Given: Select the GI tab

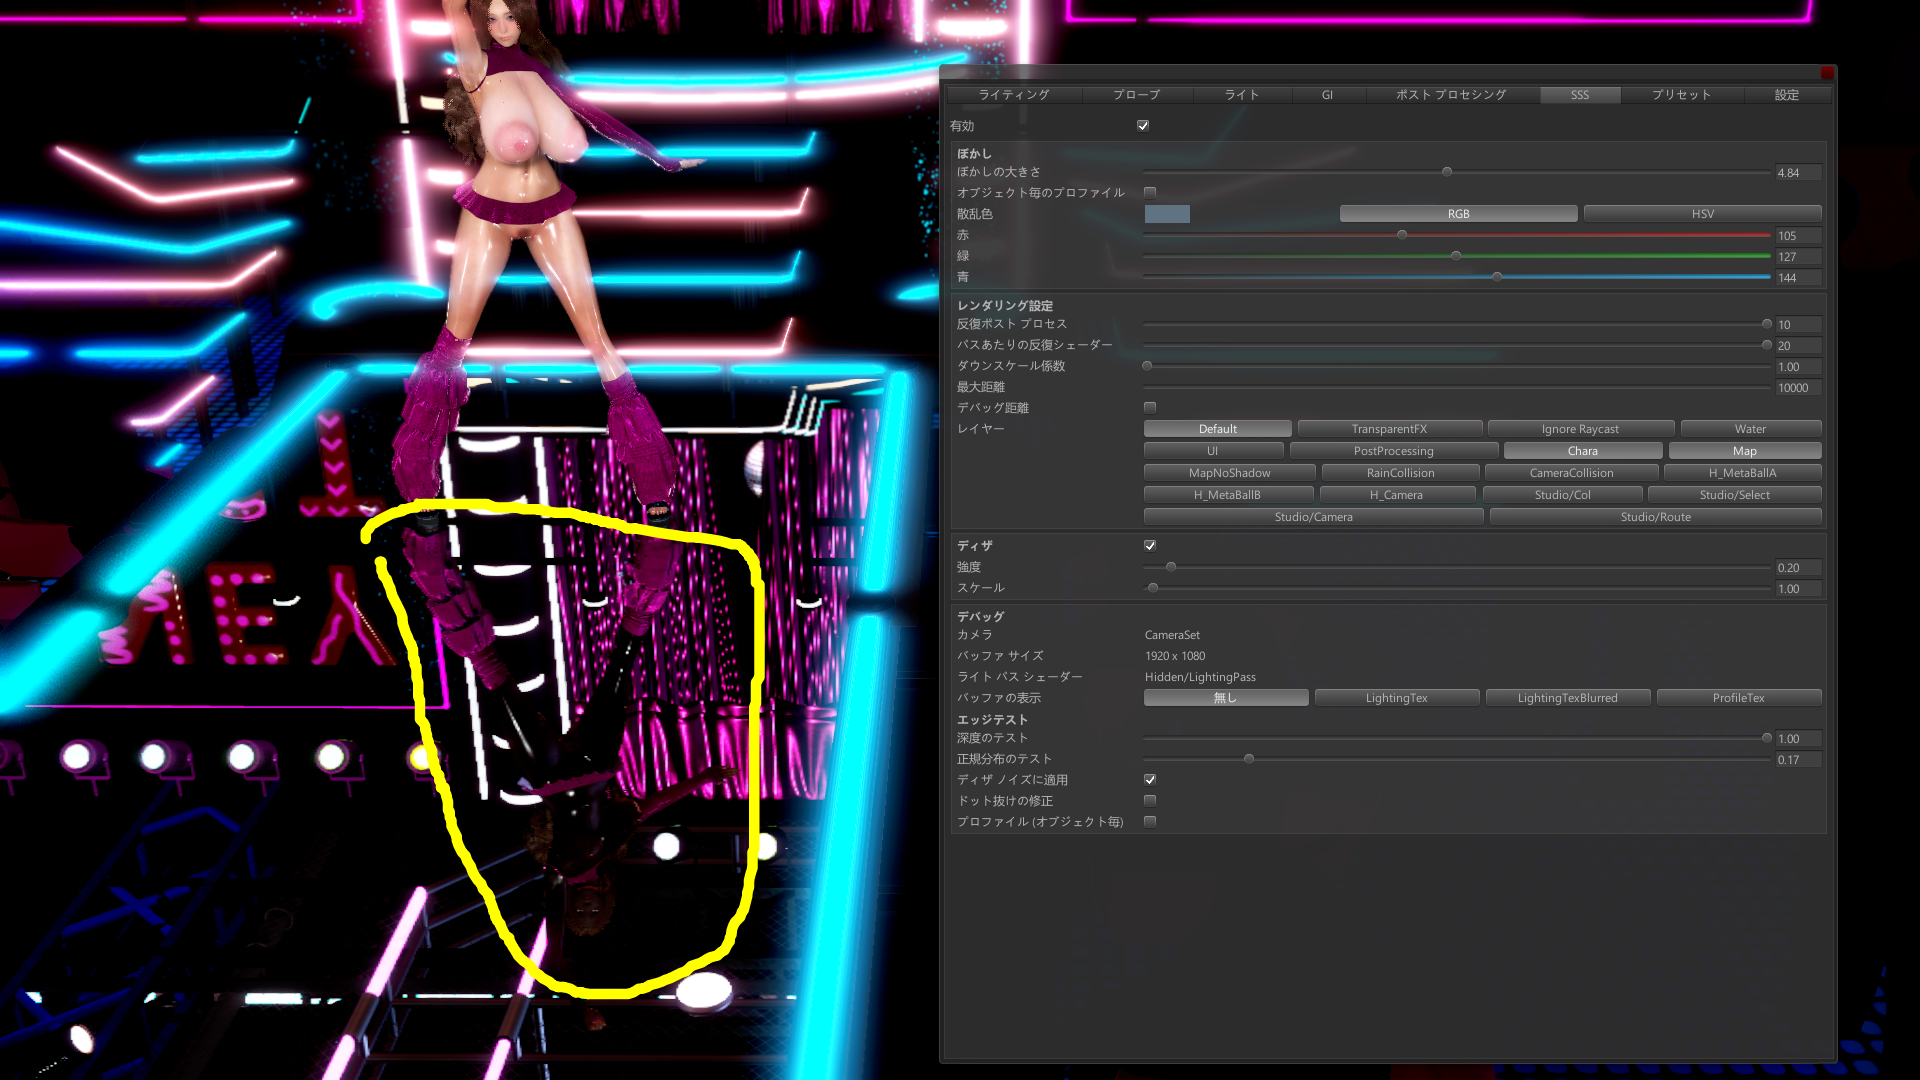Looking at the screenshot, I should point(1327,95).
